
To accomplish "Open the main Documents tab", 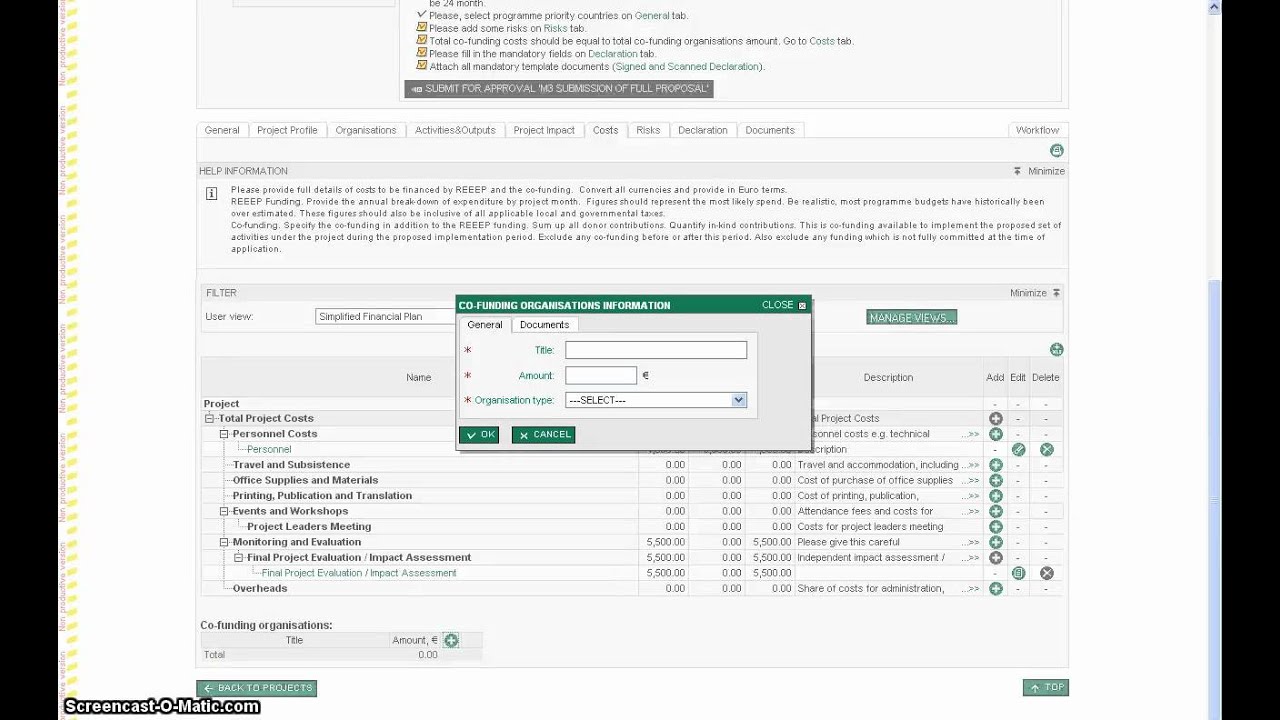I will click(770, 131).
